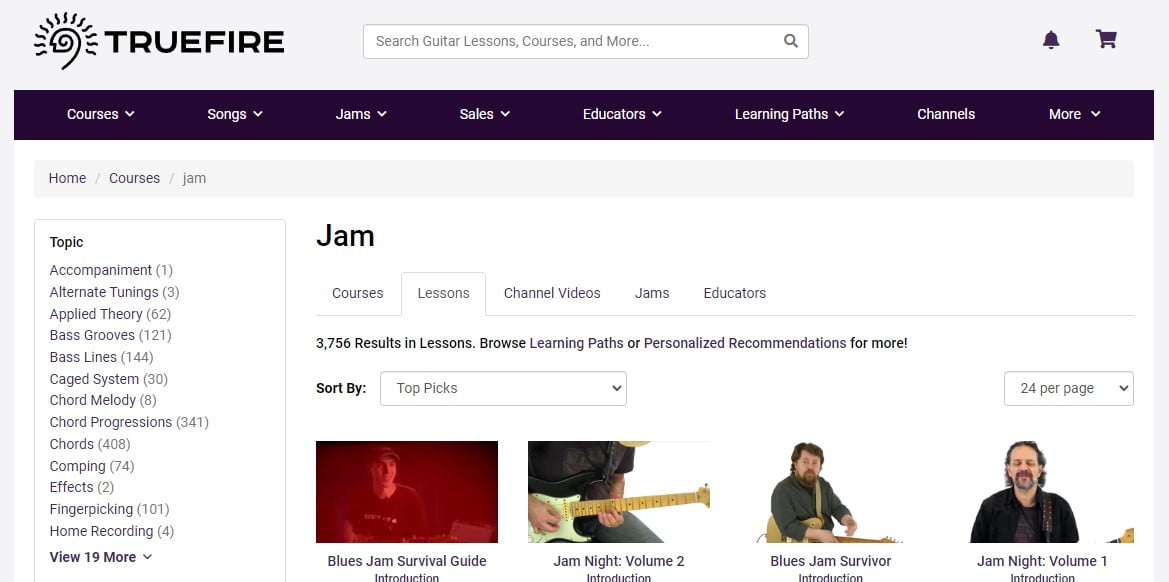
Task: Open notifications bell icon
Action: (x=1051, y=39)
